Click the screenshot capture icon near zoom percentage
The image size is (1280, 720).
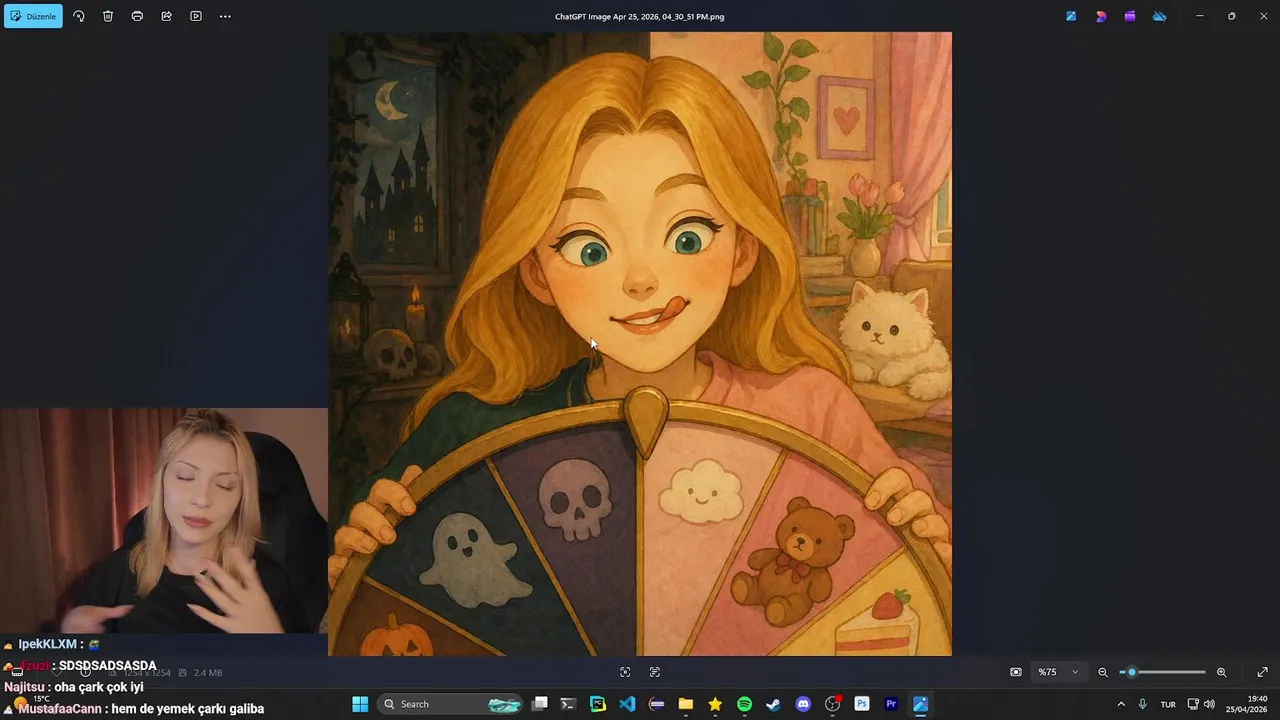point(1016,672)
